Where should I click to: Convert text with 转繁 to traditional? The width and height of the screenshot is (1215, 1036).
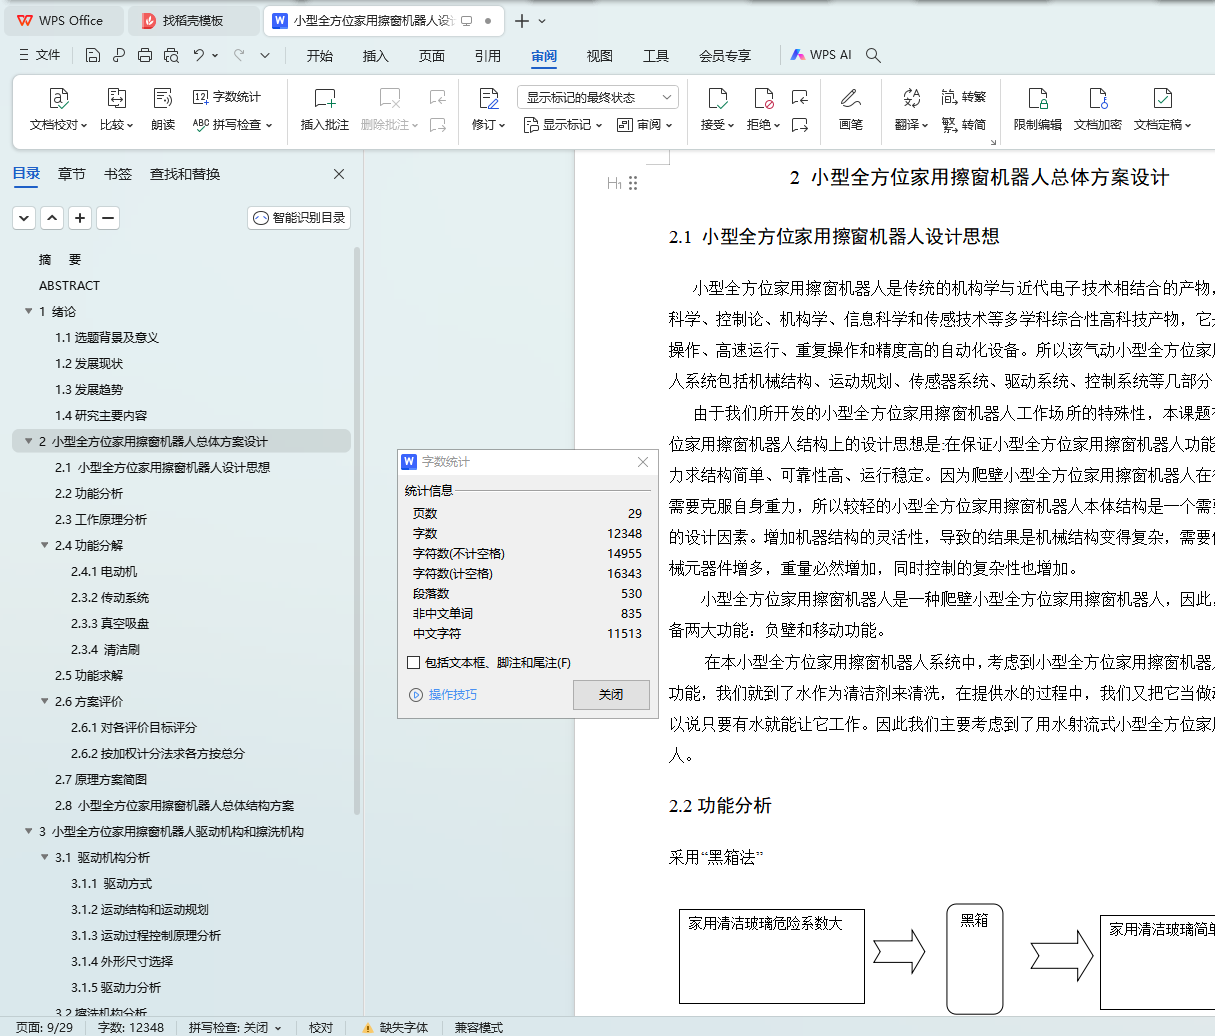pyautogui.click(x=964, y=97)
